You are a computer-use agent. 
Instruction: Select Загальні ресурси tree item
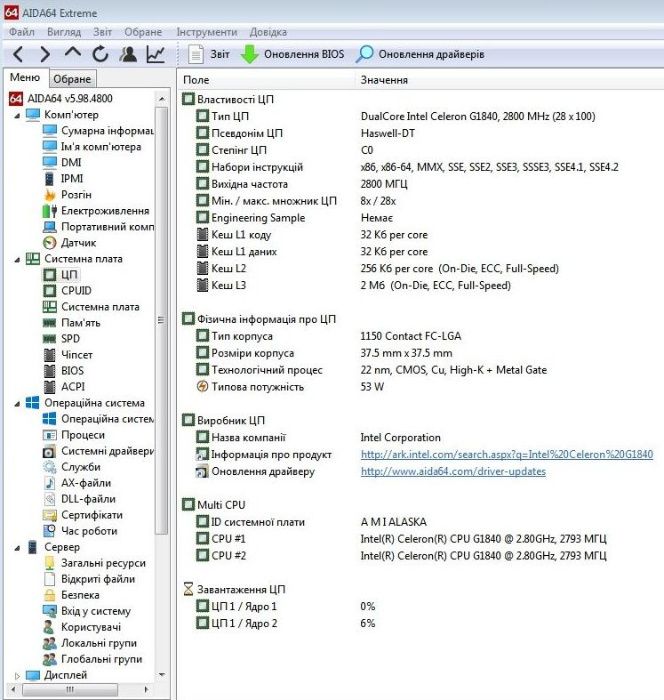click(94, 563)
